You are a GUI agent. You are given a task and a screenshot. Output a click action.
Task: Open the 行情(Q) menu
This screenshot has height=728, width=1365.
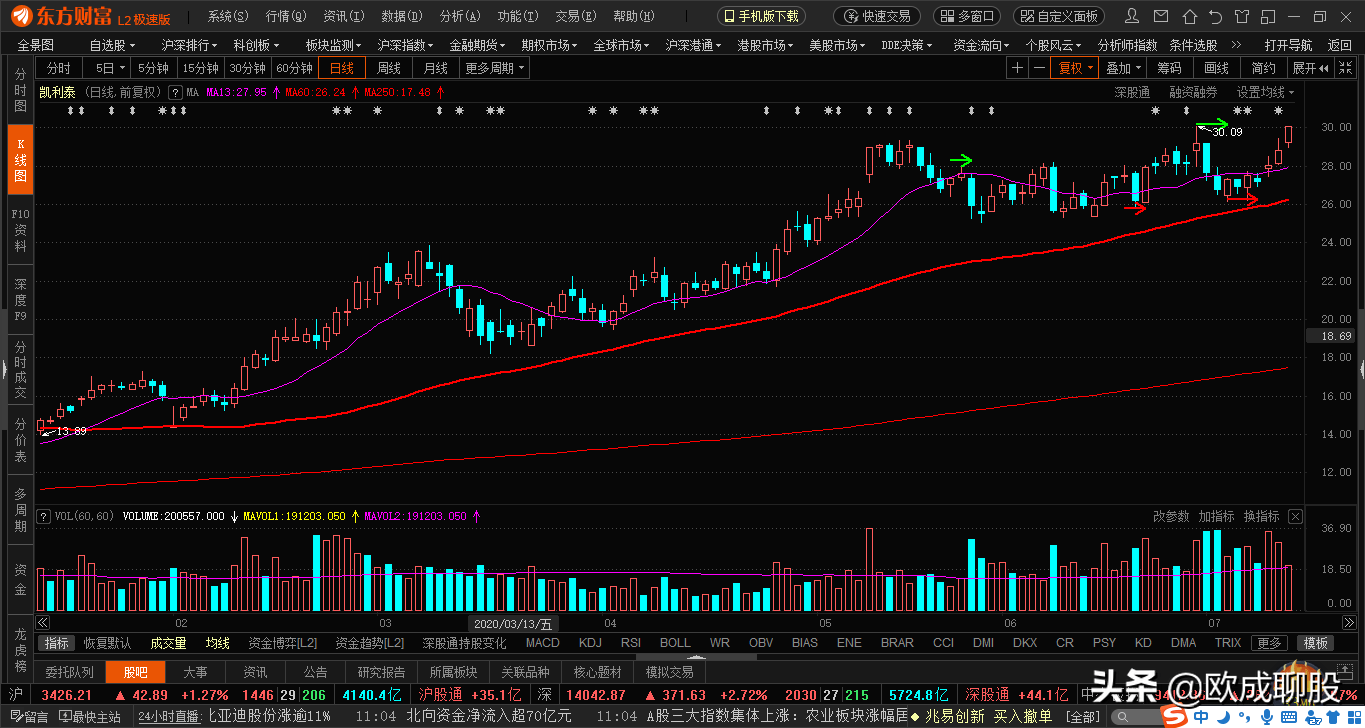pos(286,16)
